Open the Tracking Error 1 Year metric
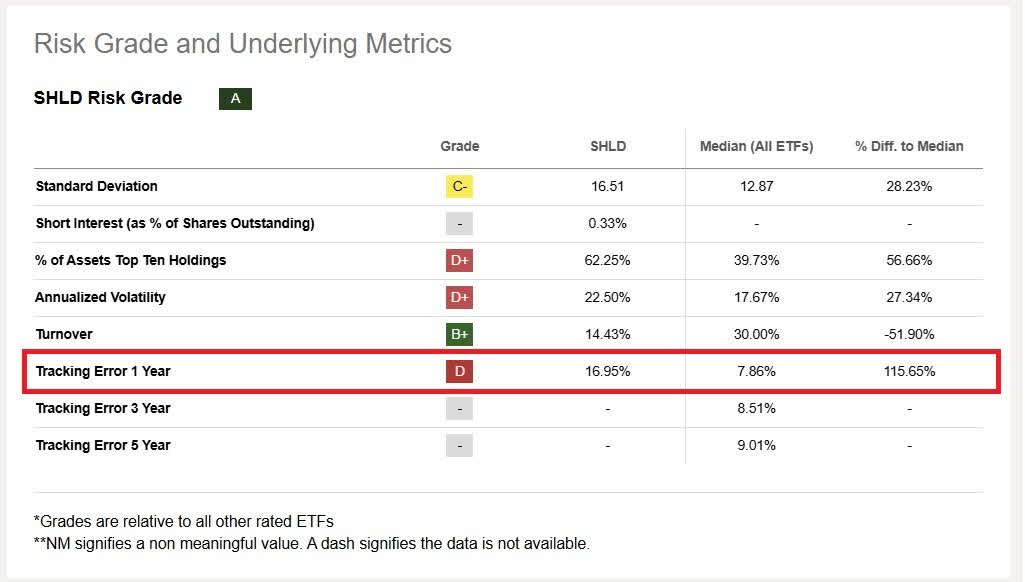 tap(103, 371)
